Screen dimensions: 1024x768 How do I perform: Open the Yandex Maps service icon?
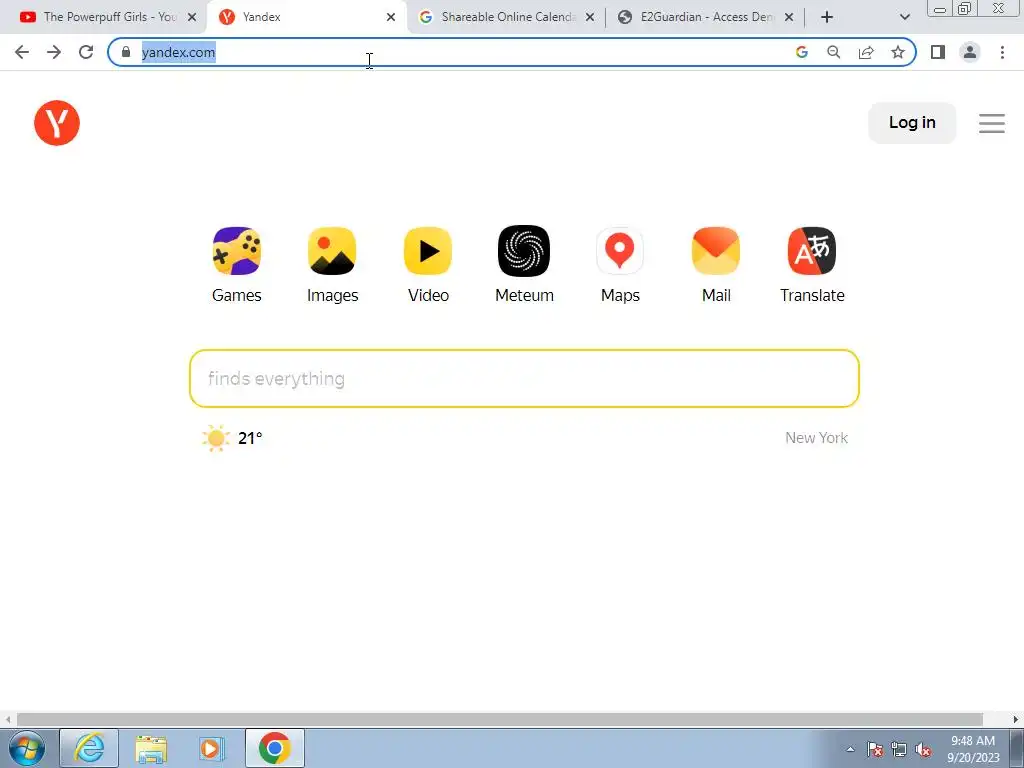pyautogui.click(x=620, y=251)
